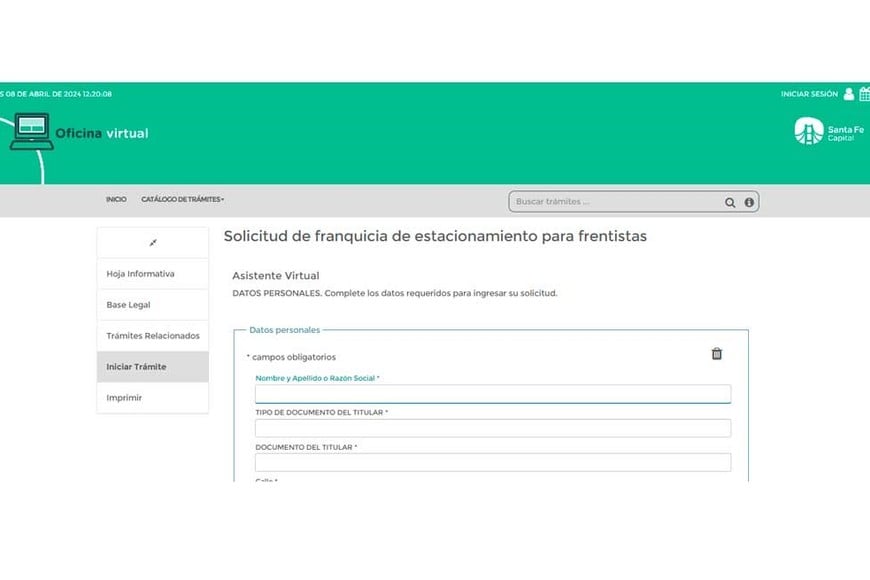Open the Hoja Informativa sidebar item
The width and height of the screenshot is (870, 580).
(141, 274)
